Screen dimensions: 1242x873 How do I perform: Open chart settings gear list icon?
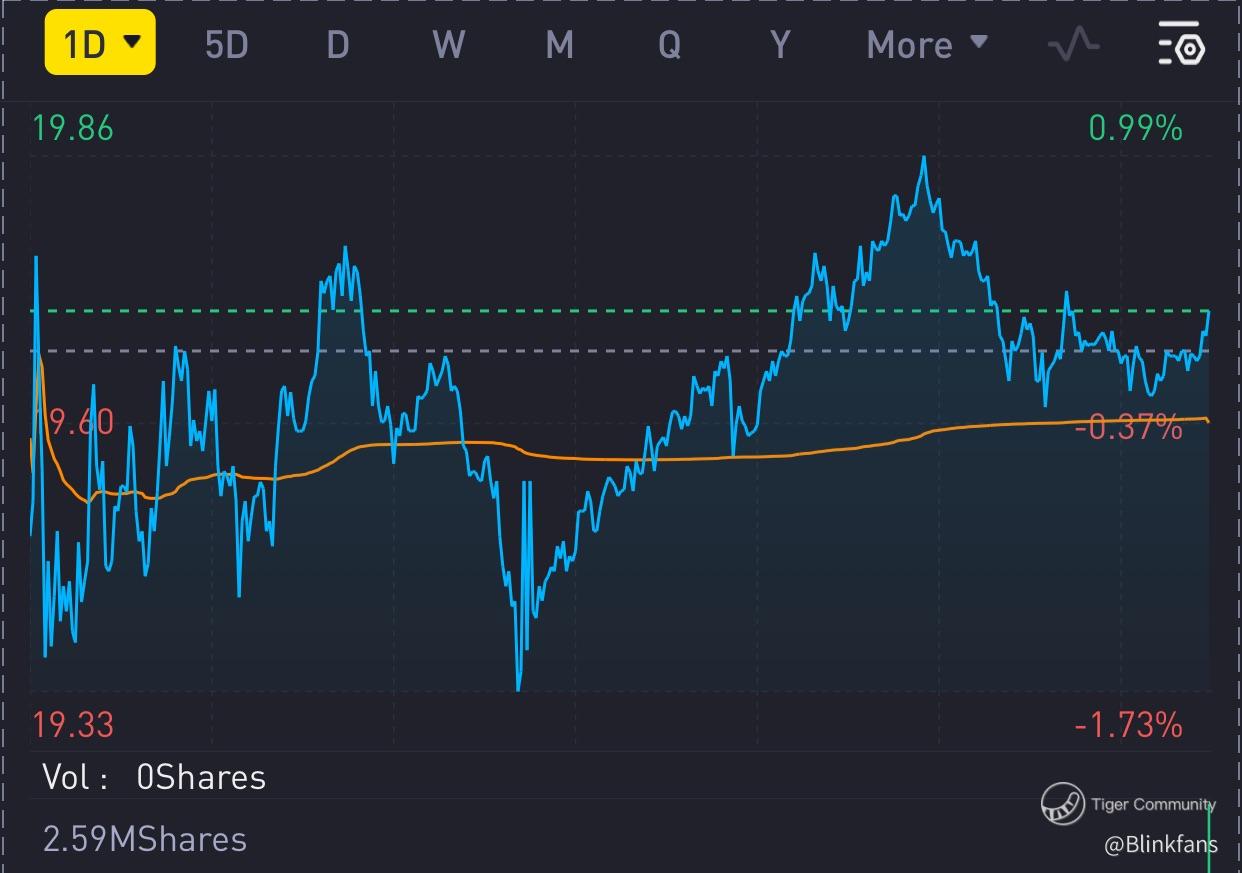(x=1182, y=45)
